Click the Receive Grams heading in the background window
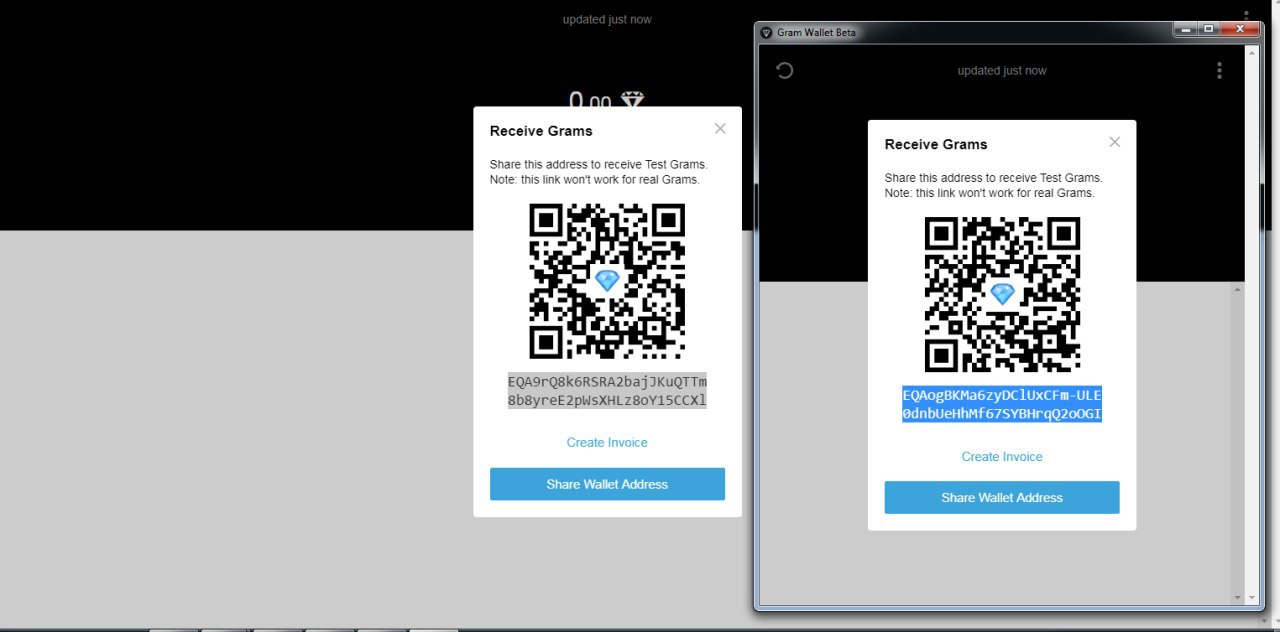Viewport: 1280px width, 632px height. [541, 131]
